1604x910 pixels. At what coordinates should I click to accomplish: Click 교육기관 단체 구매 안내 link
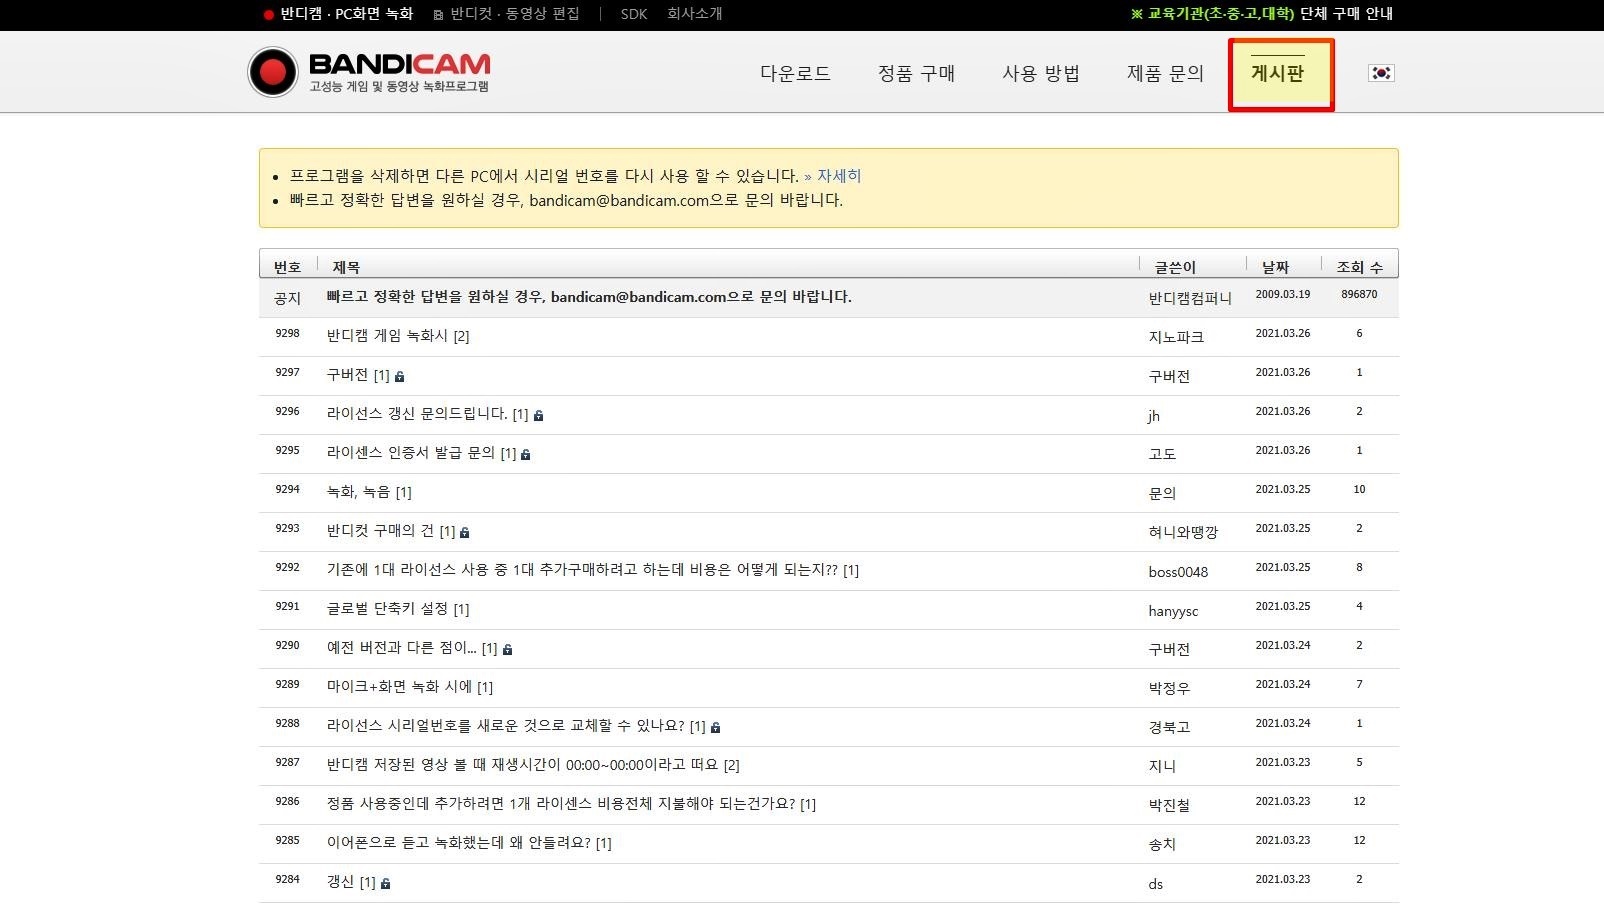tap(1261, 14)
